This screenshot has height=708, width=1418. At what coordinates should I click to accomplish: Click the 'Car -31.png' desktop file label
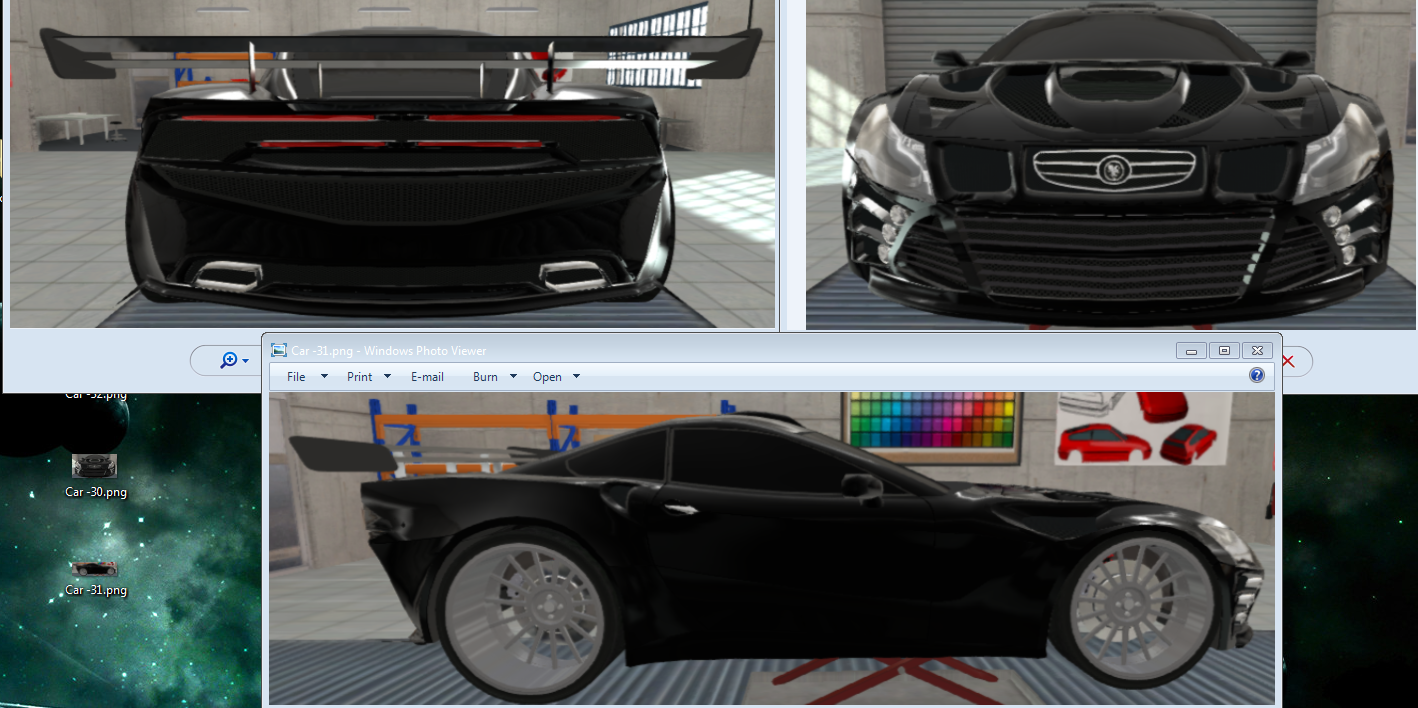(x=96, y=590)
